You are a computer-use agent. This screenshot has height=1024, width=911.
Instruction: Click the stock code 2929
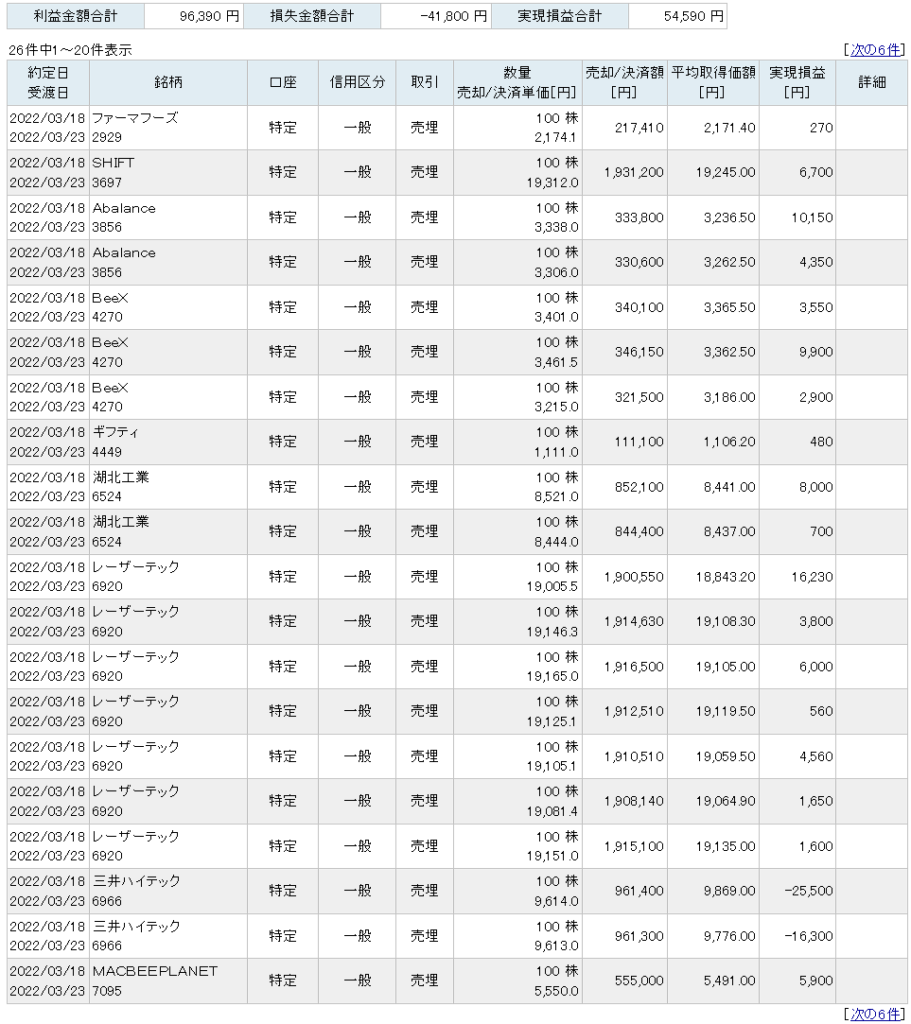point(107,138)
